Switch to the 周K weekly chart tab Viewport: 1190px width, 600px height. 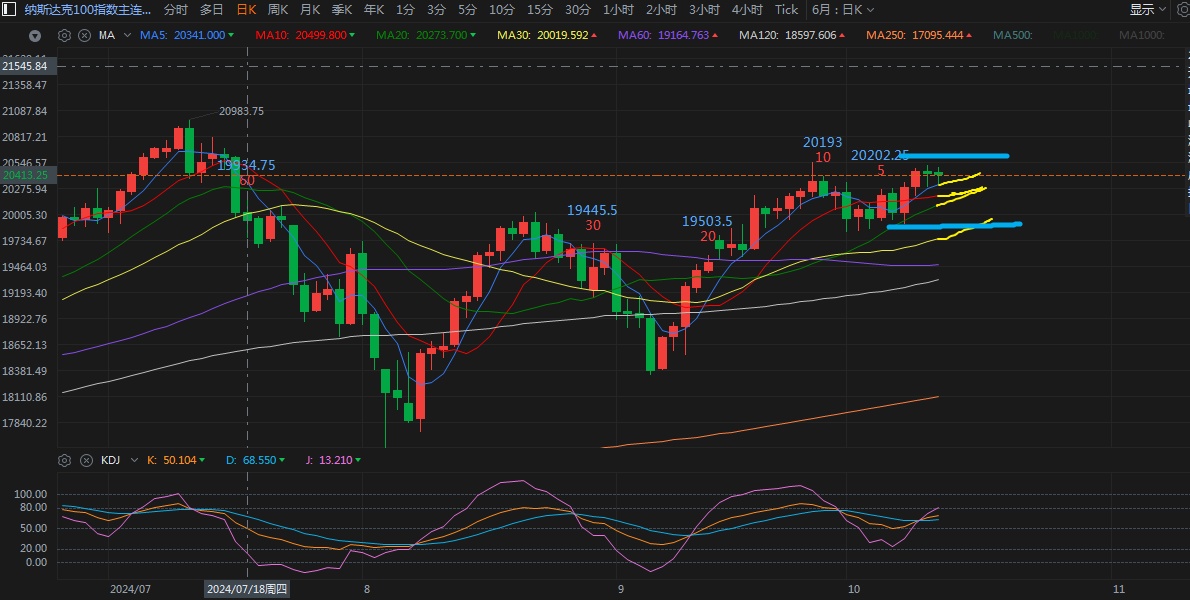(x=278, y=10)
